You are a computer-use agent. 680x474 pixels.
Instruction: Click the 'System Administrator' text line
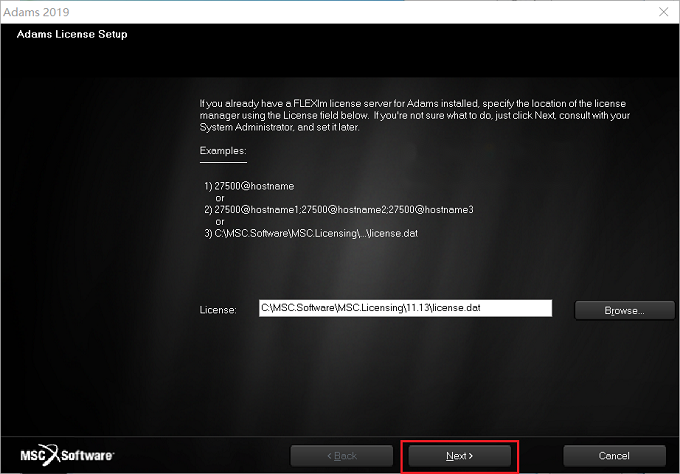coord(279,127)
